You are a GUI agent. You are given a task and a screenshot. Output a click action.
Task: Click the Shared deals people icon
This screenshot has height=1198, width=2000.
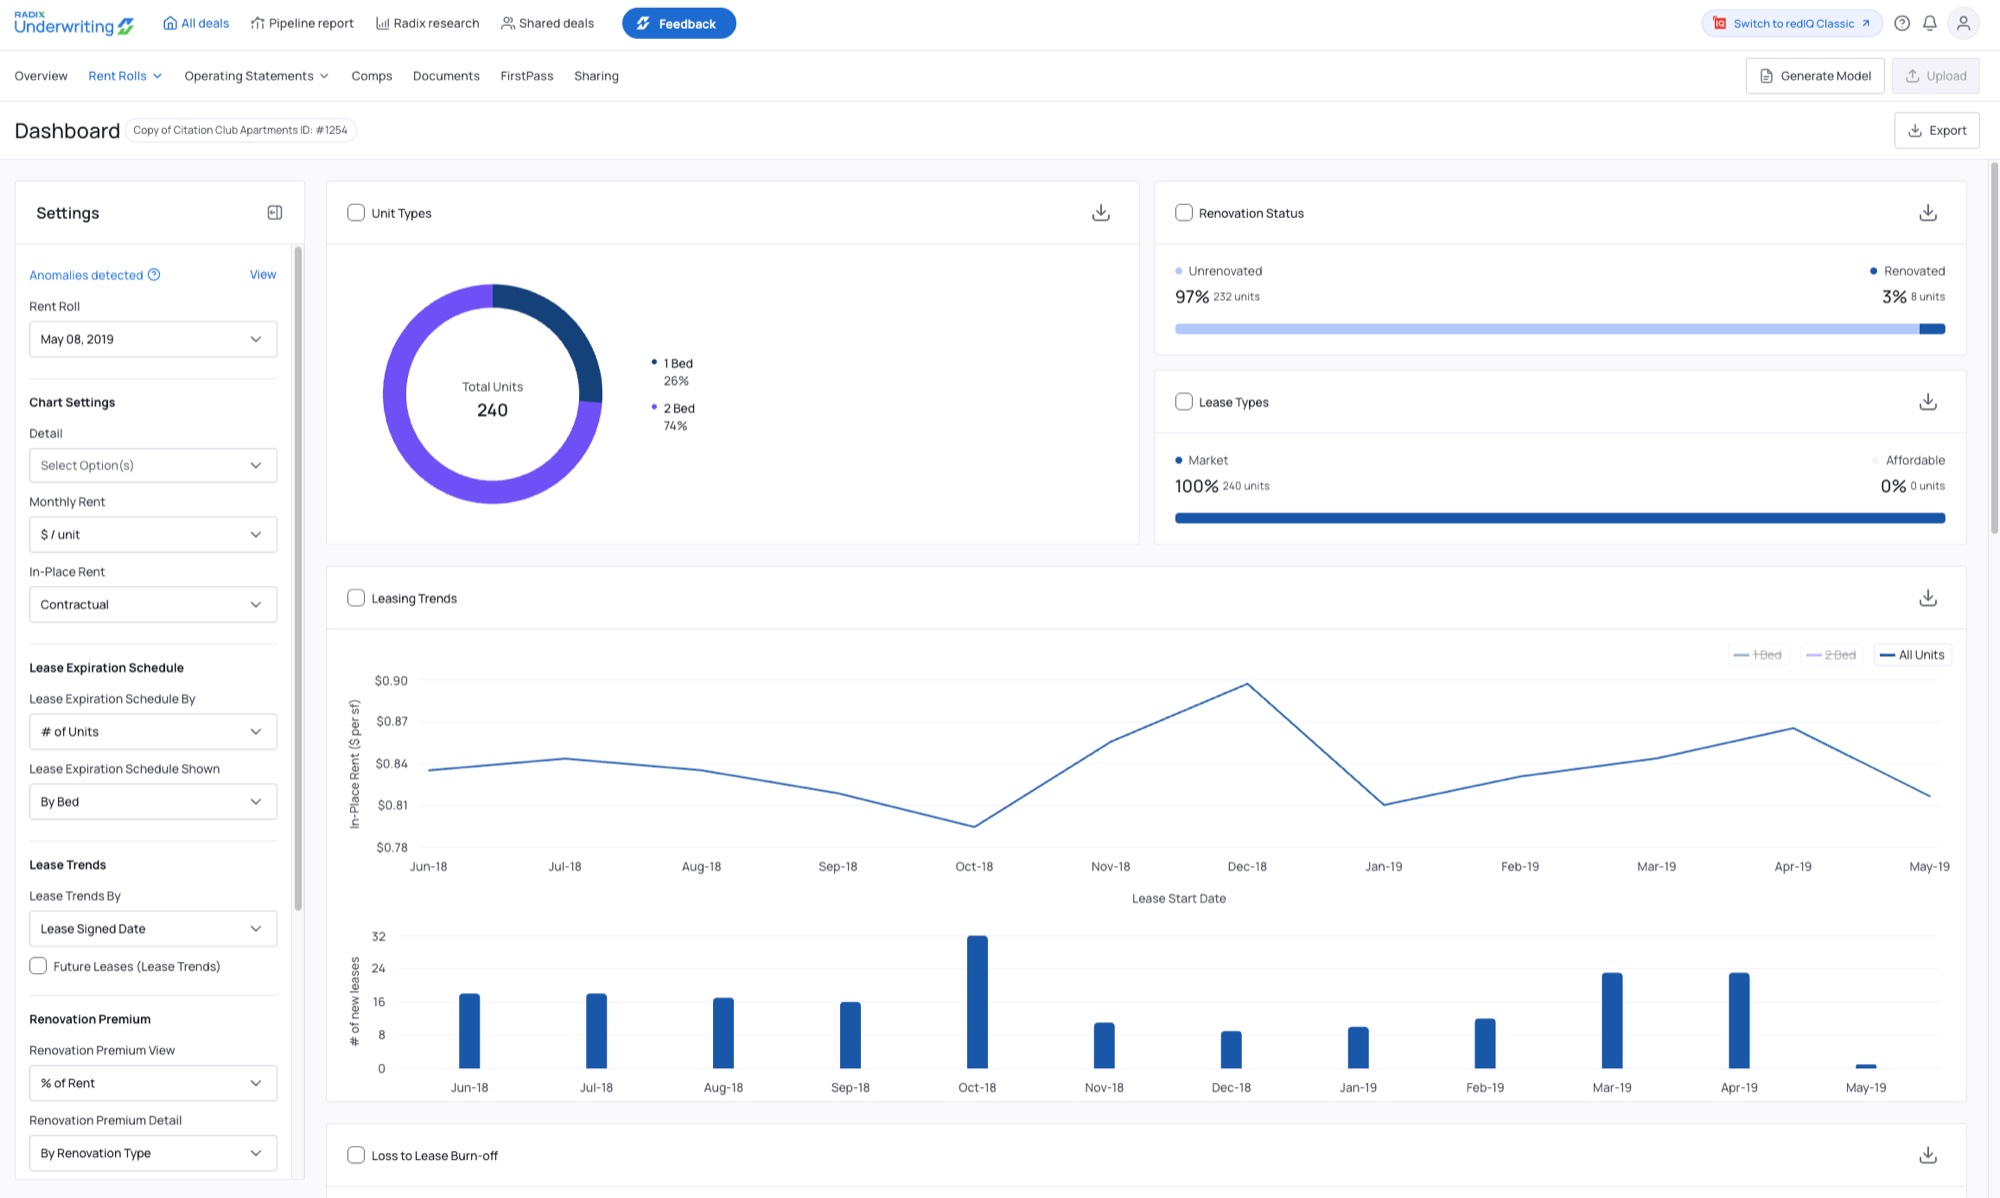point(508,23)
